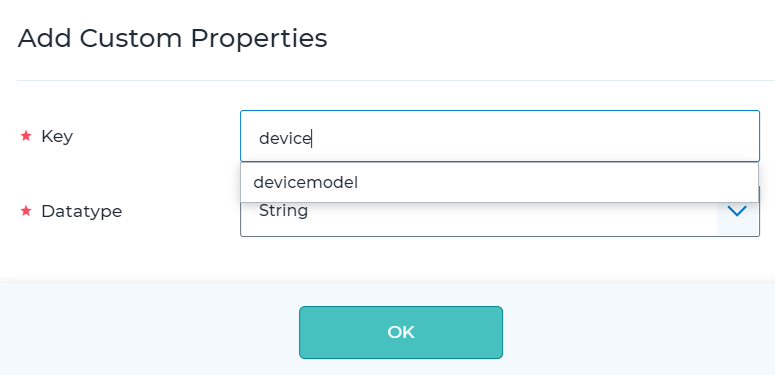Image resolution: width=775 pixels, height=375 pixels.
Task: Click empty space in the Key textbox
Action: point(534,136)
